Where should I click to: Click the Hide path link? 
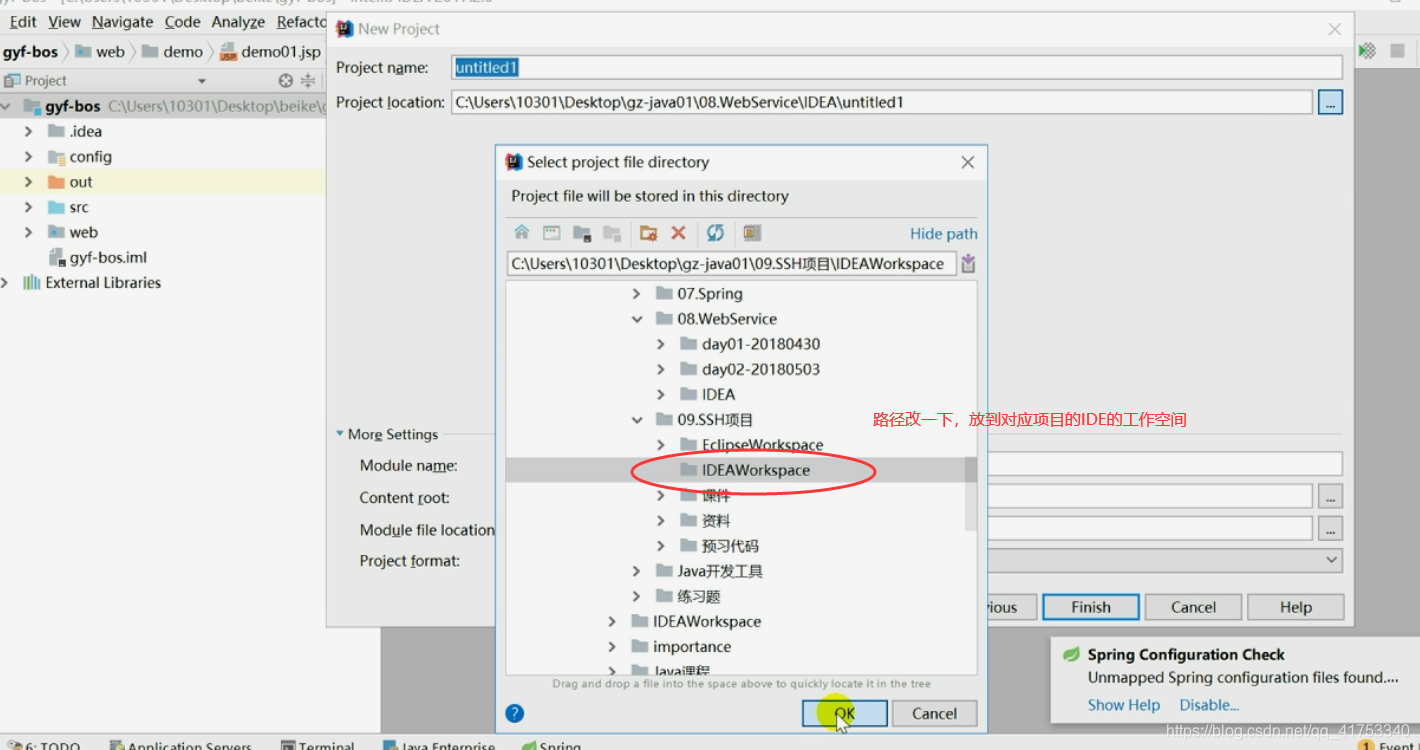944,233
